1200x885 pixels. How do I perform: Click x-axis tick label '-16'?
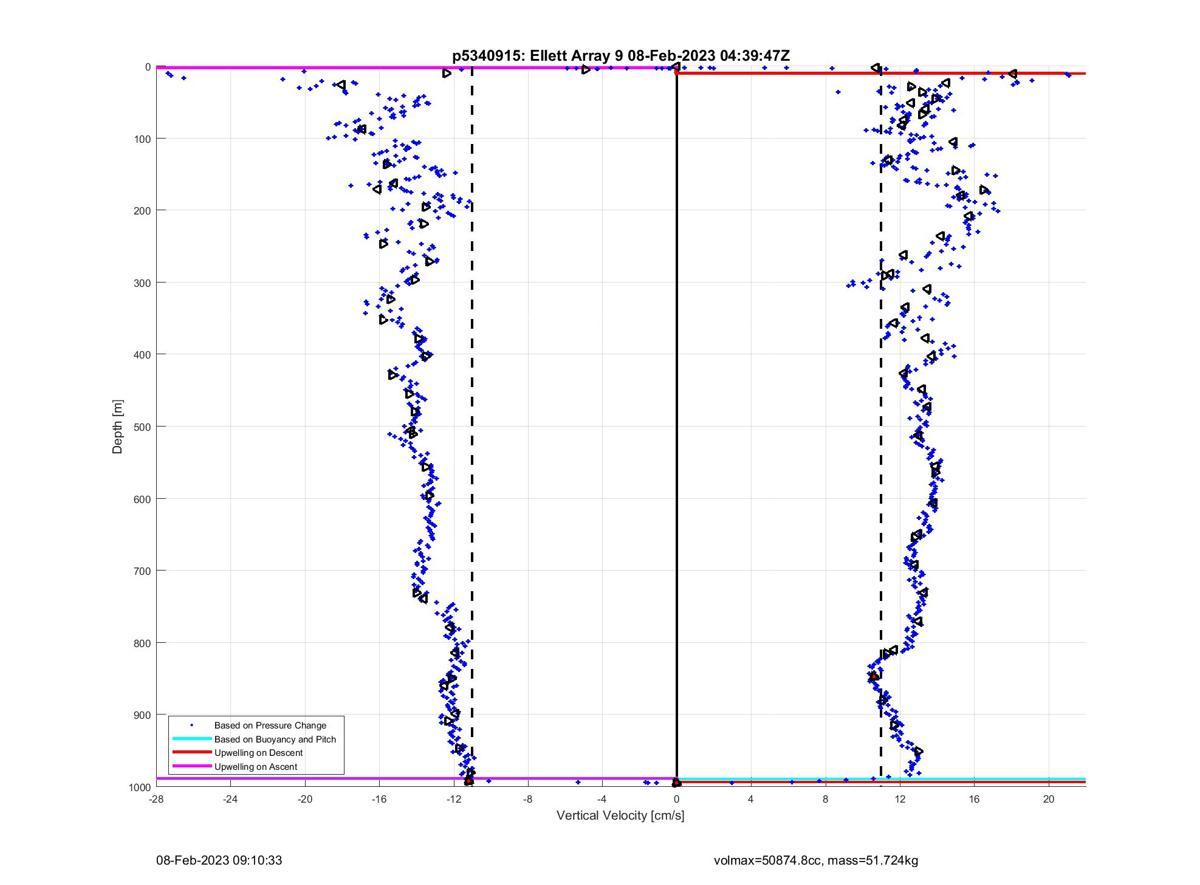(379, 799)
